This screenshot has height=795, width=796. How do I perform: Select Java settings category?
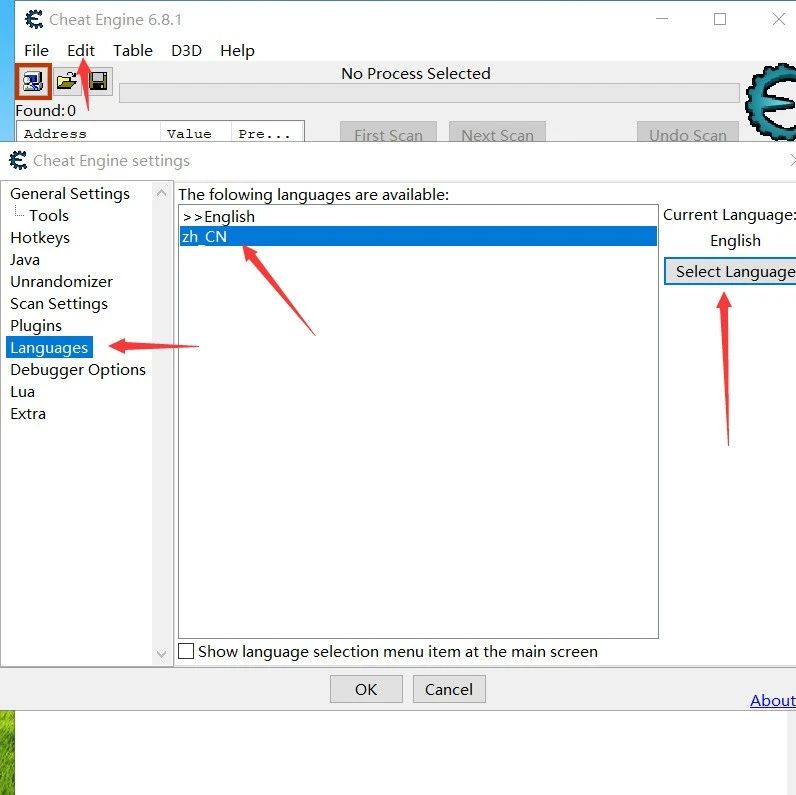click(x=24, y=259)
